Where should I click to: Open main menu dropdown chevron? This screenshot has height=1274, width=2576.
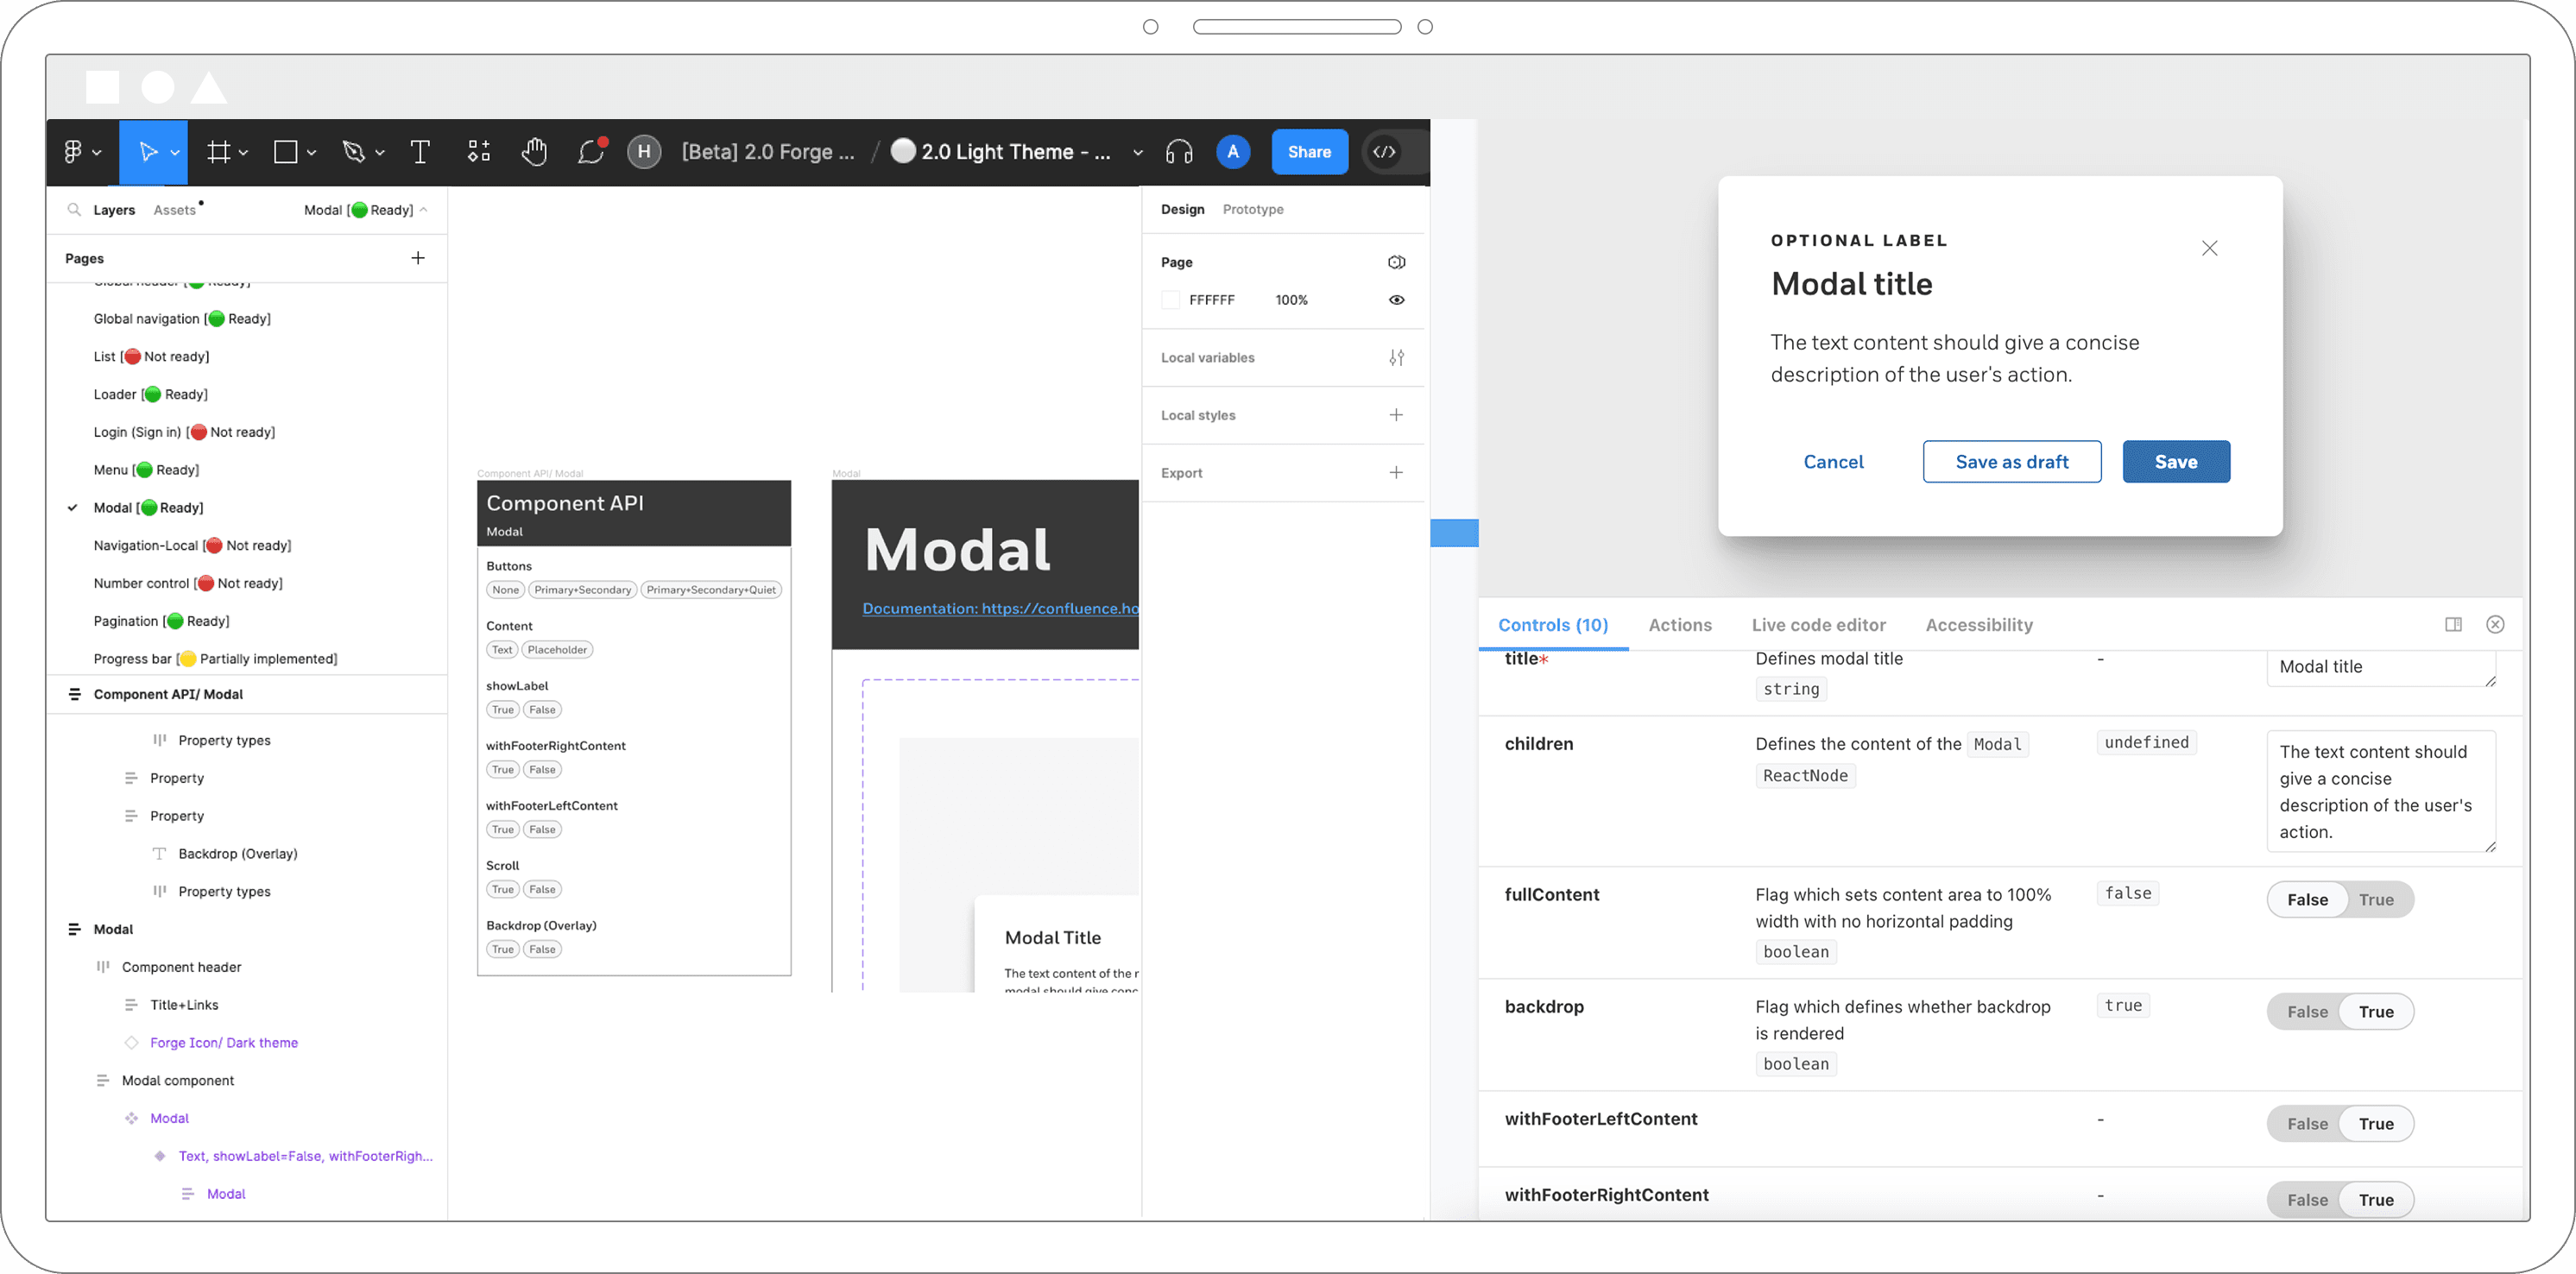(x=97, y=153)
